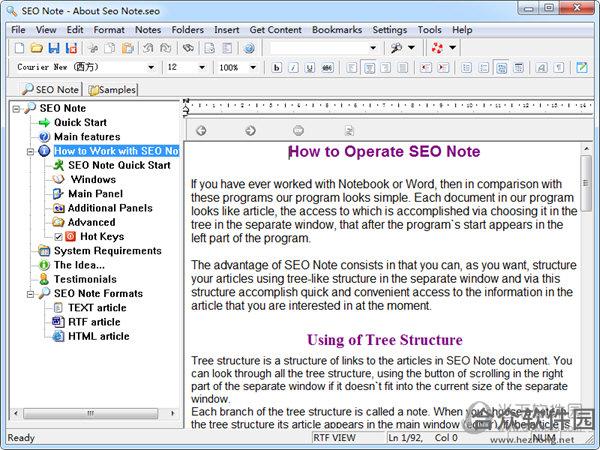This screenshot has height=450, width=600.
Task: Collapse the root SEO Note tree node
Action: point(16,109)
